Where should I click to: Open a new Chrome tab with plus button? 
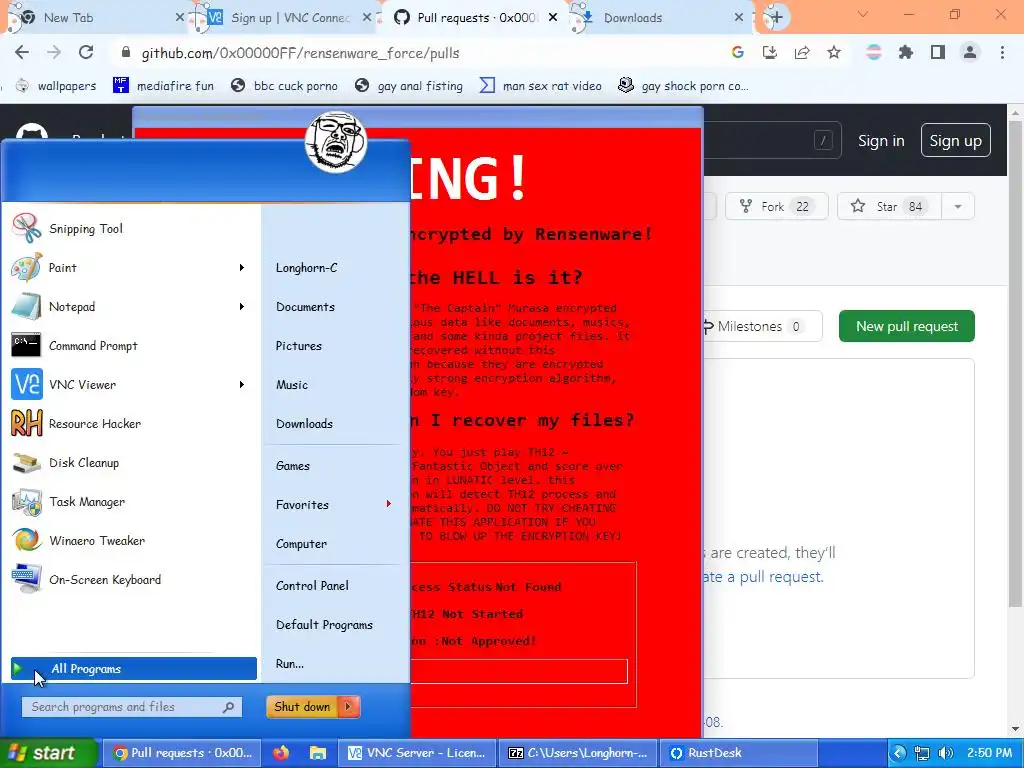pos(776,17)
